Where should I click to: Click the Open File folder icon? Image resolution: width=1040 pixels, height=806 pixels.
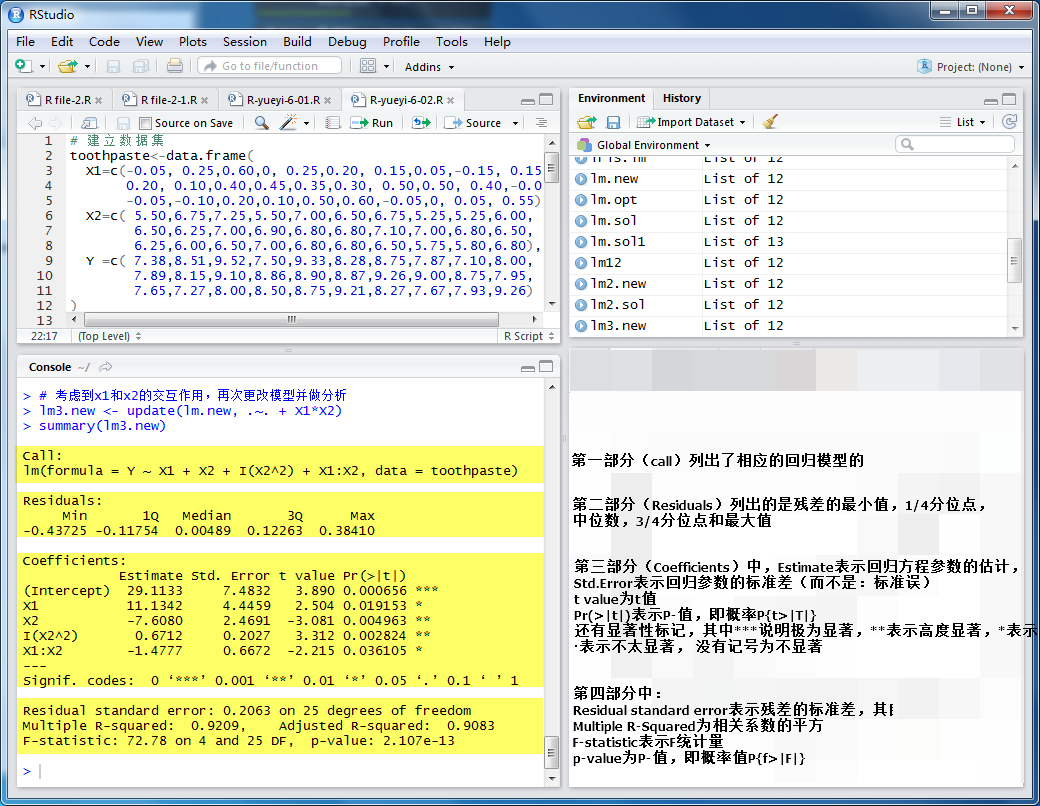coord(67,66)
